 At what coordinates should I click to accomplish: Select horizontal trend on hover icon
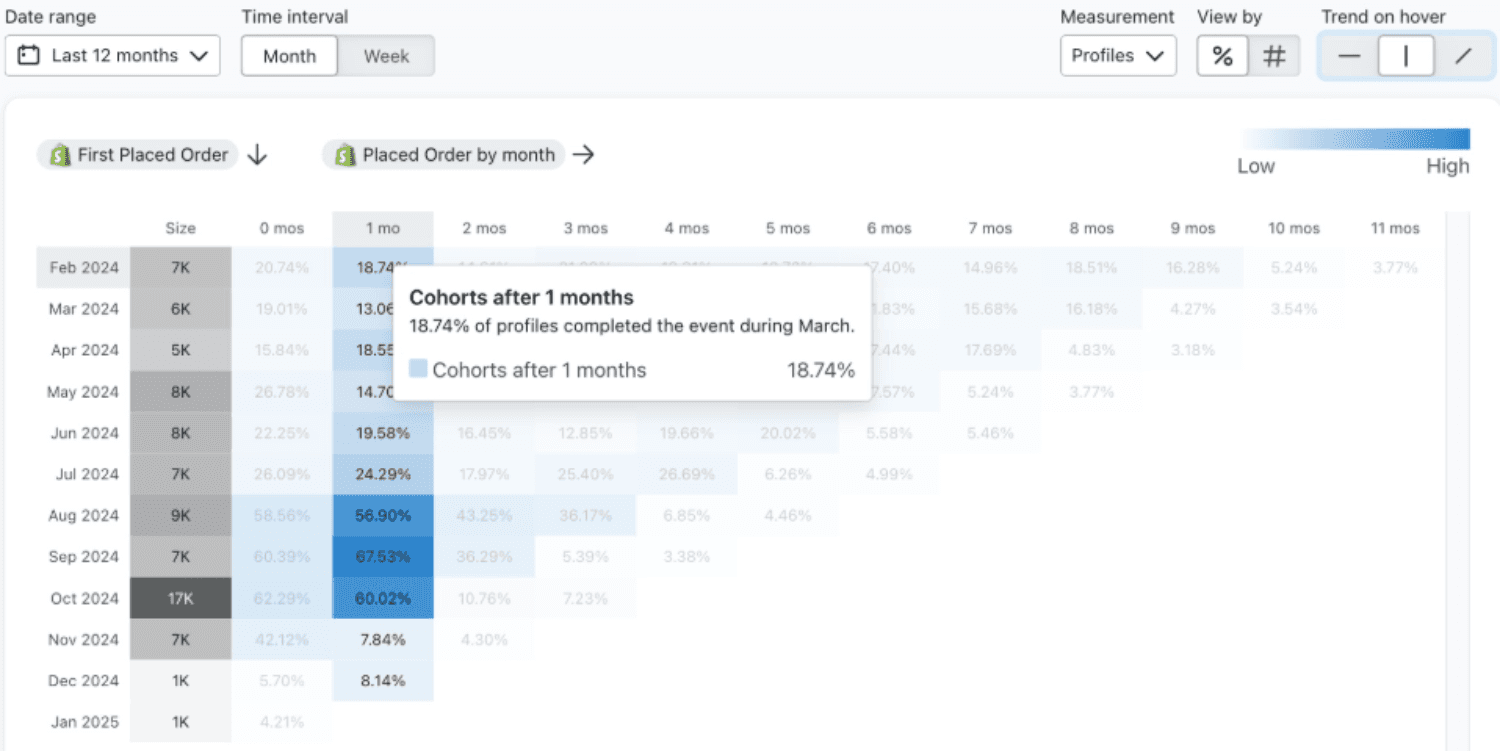[x=1349, y=56]
